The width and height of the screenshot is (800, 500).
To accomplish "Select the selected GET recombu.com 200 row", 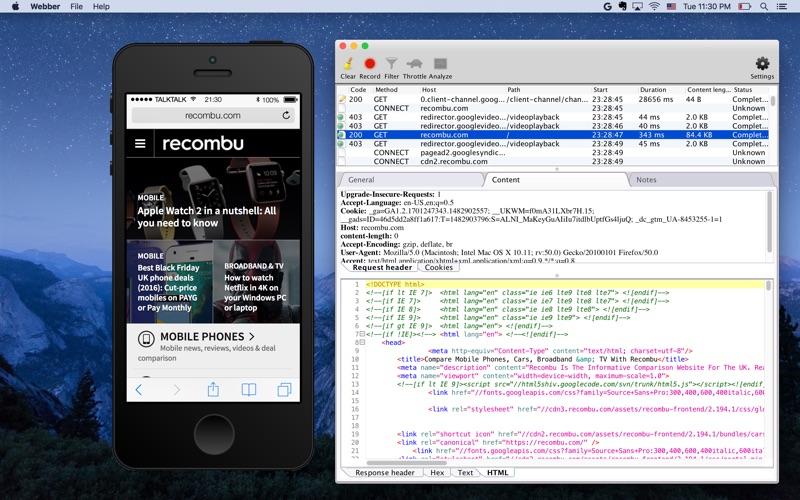I will (553, 135).
